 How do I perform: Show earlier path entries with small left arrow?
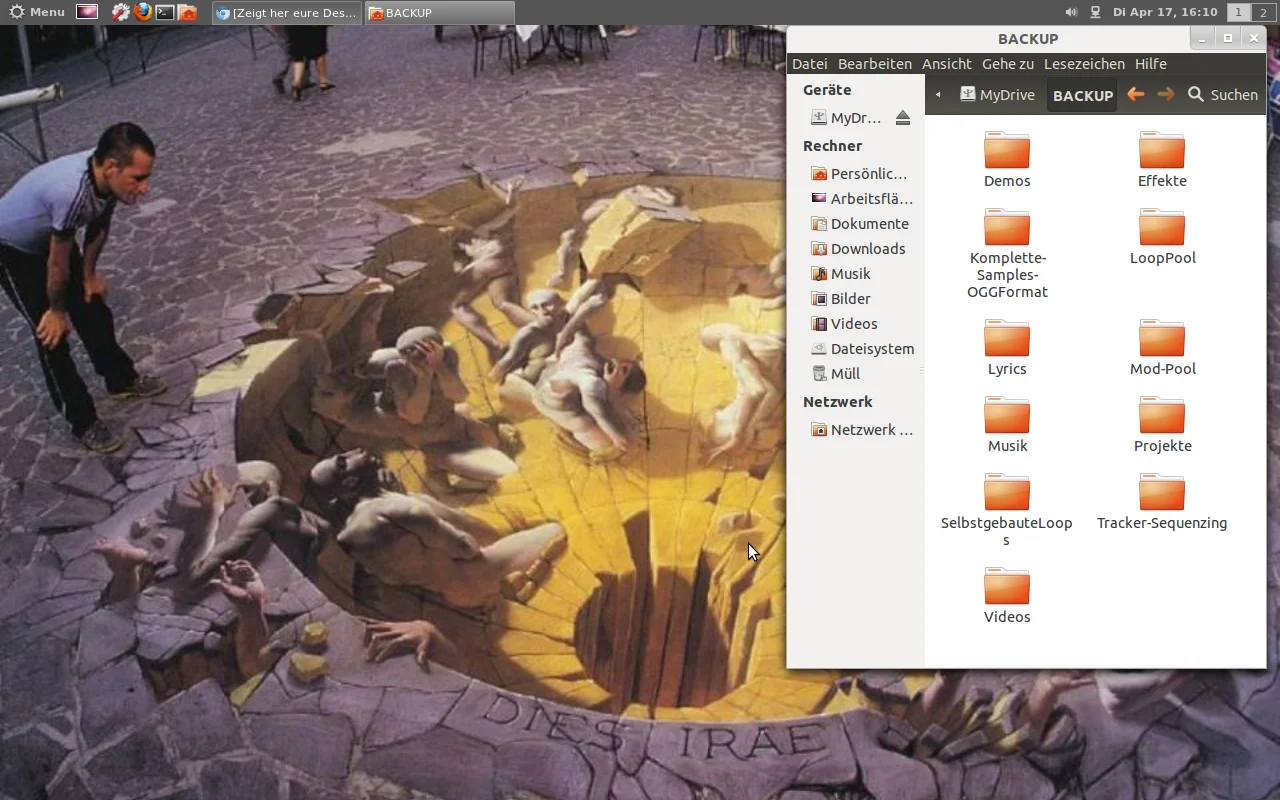pyautogui.click(x=938, y=94)
